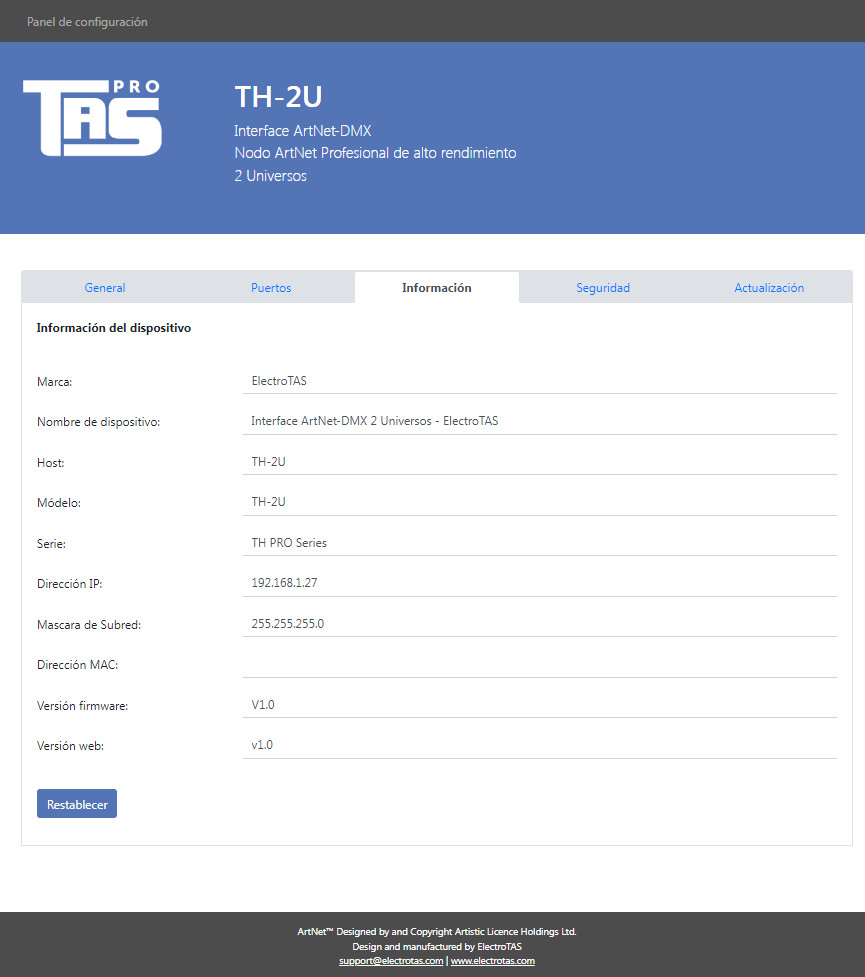Image resolution: width=865 pixels, height=977 pixels.
Task: Click the Restablecer button
Action: point(77,804)
